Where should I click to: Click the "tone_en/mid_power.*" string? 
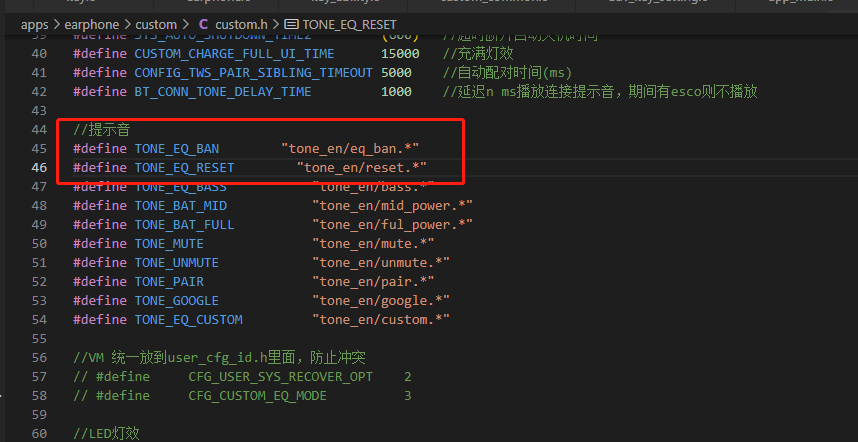pyautogui.click(x=392, y=206)
